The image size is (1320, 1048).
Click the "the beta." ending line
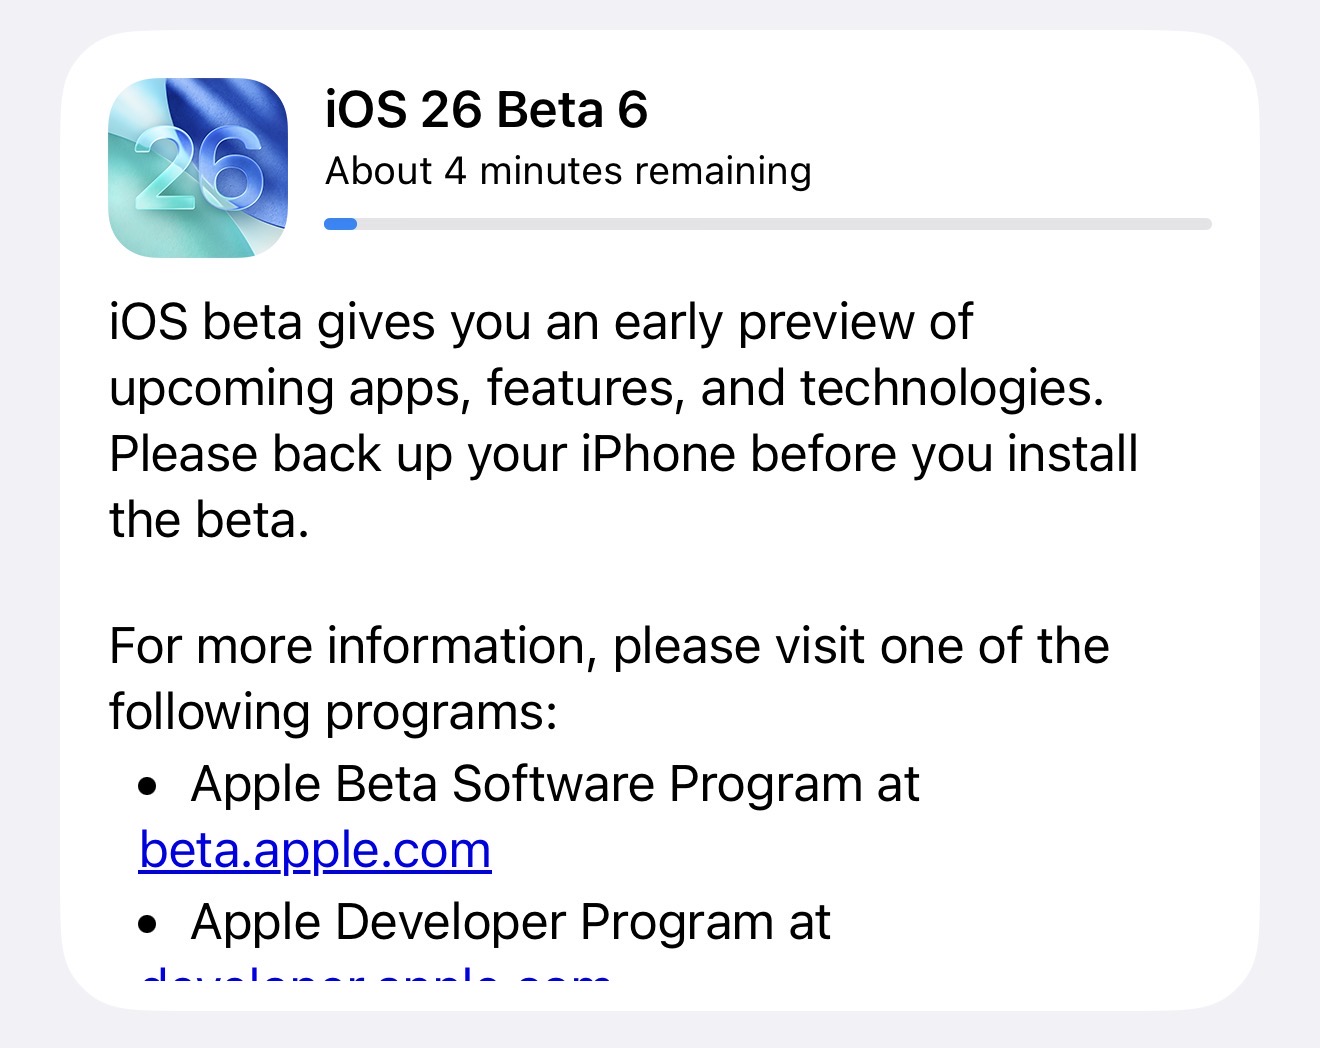(209, 520)
